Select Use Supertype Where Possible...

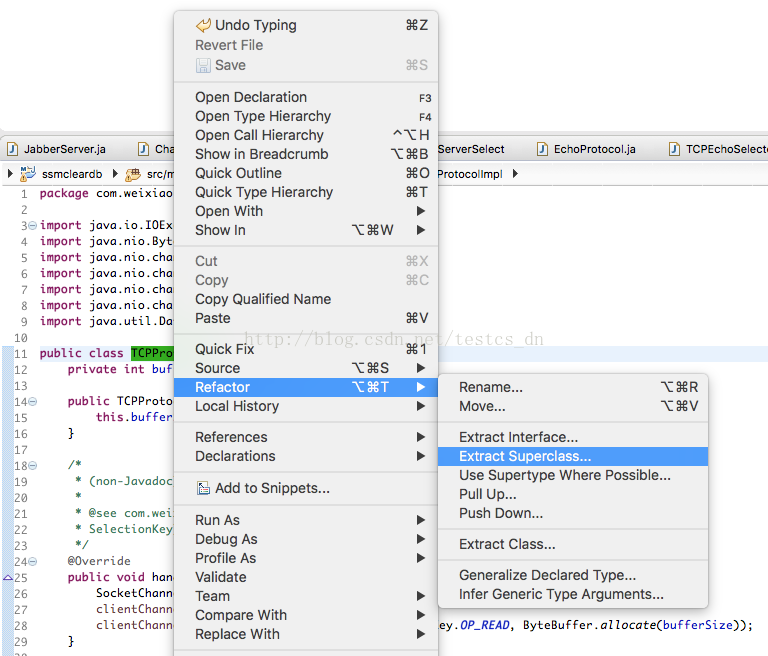[573, 475]
